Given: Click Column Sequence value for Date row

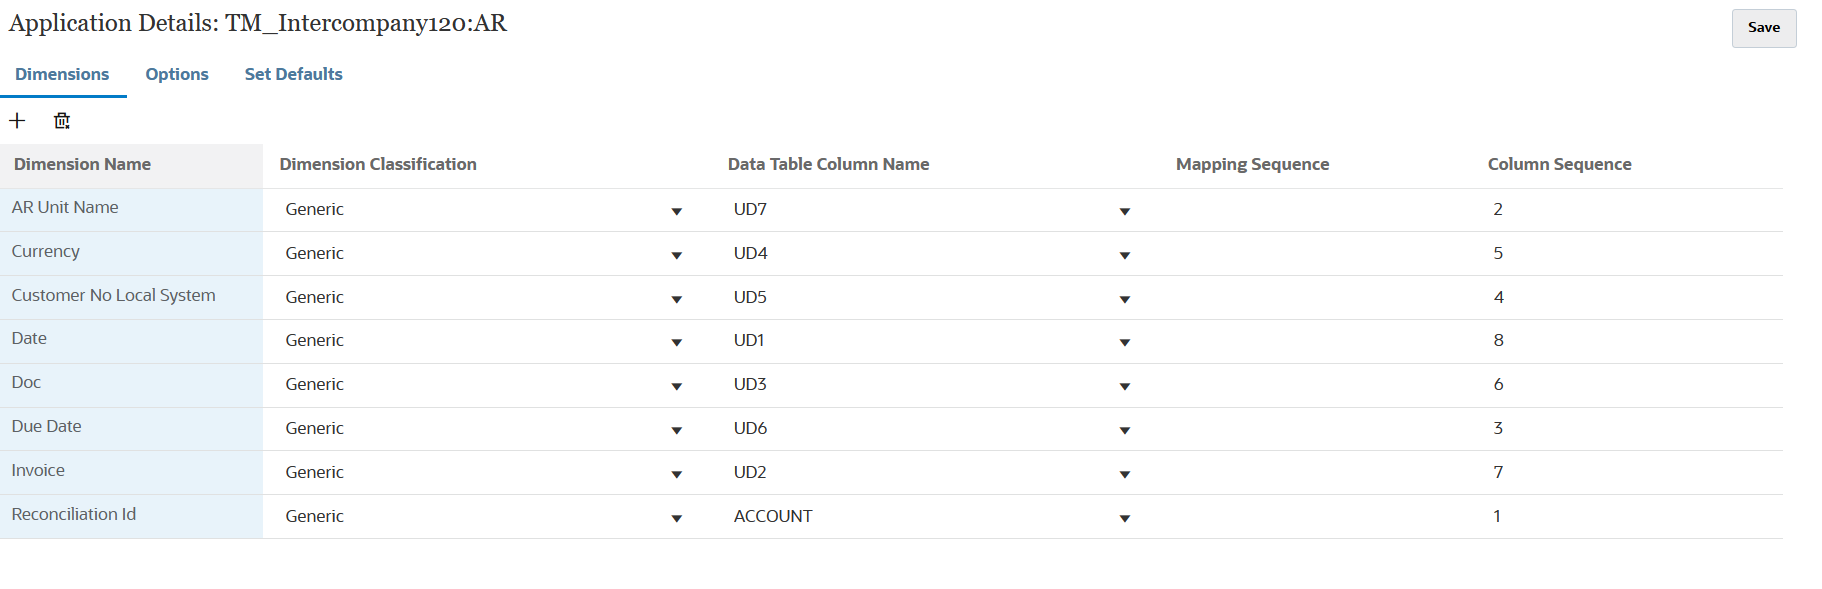Looking at the screenshot, I should point(1498,341).
